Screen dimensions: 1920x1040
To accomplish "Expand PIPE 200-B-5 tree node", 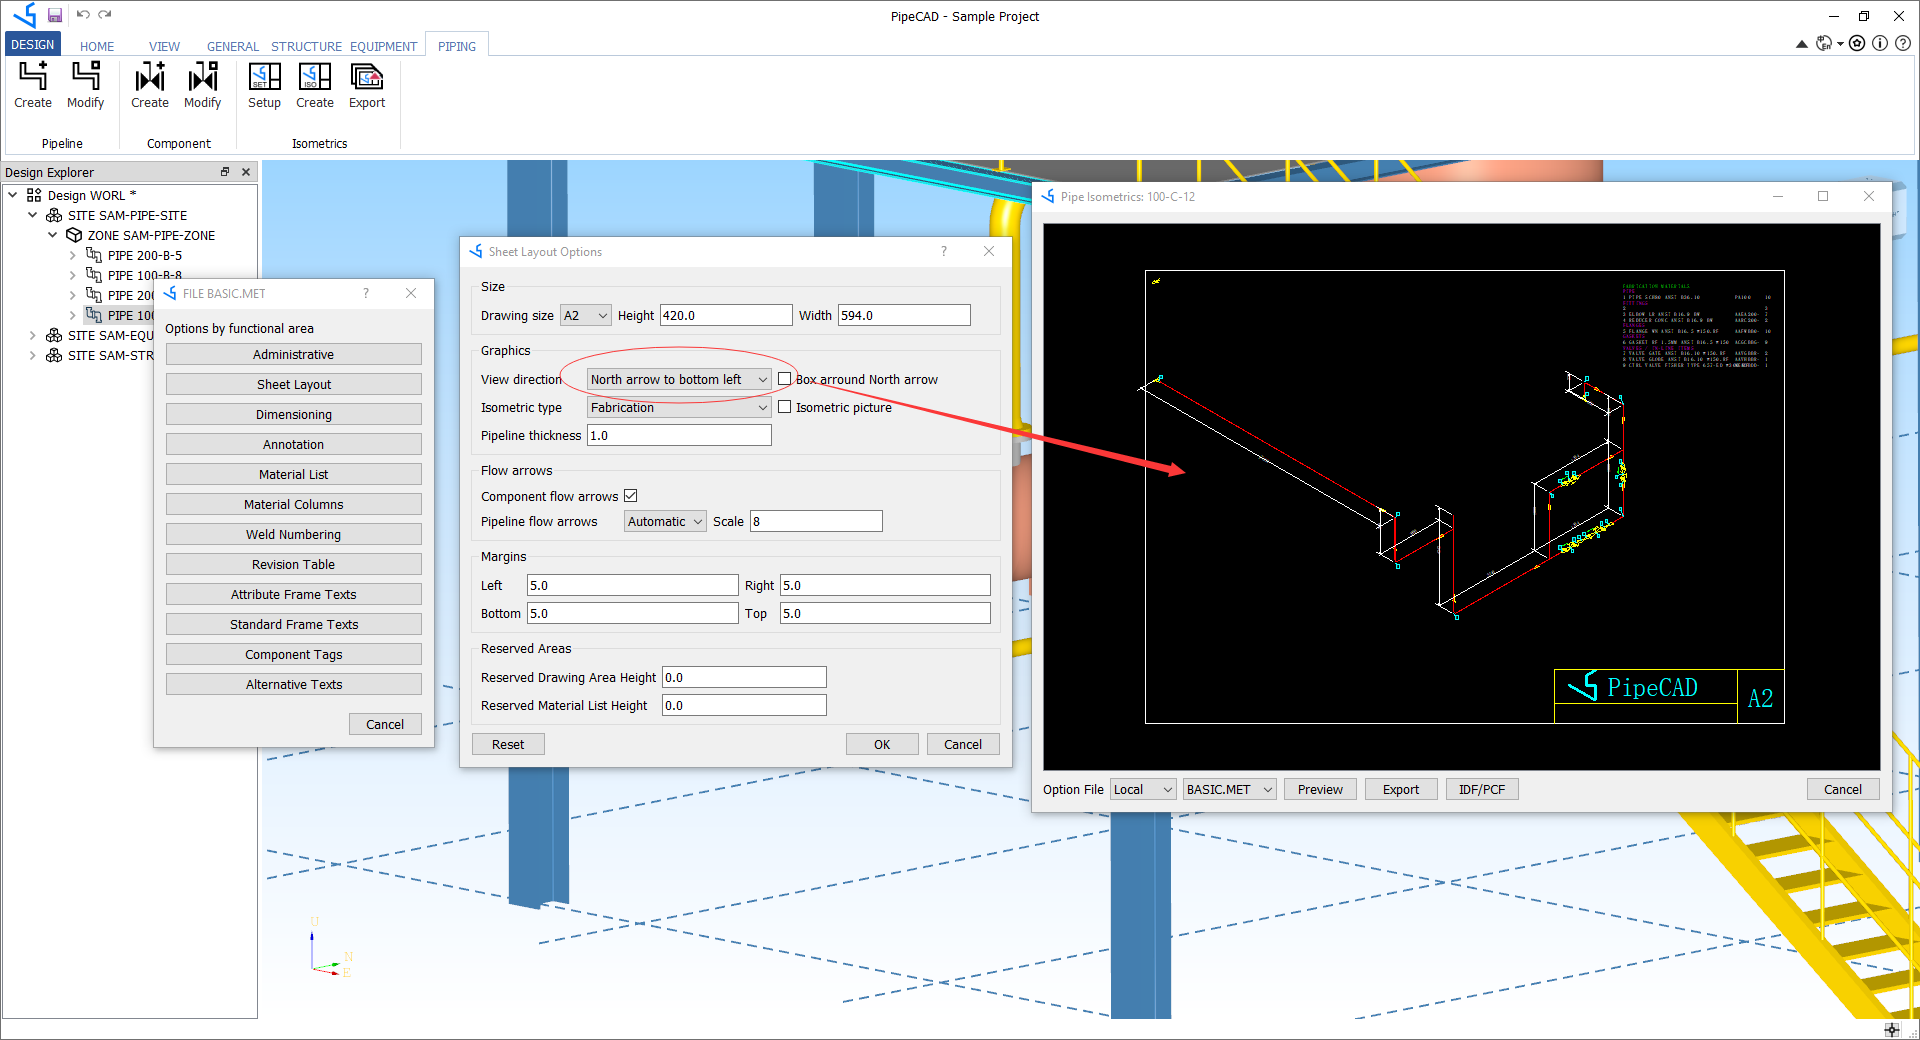I will point(73,256).
